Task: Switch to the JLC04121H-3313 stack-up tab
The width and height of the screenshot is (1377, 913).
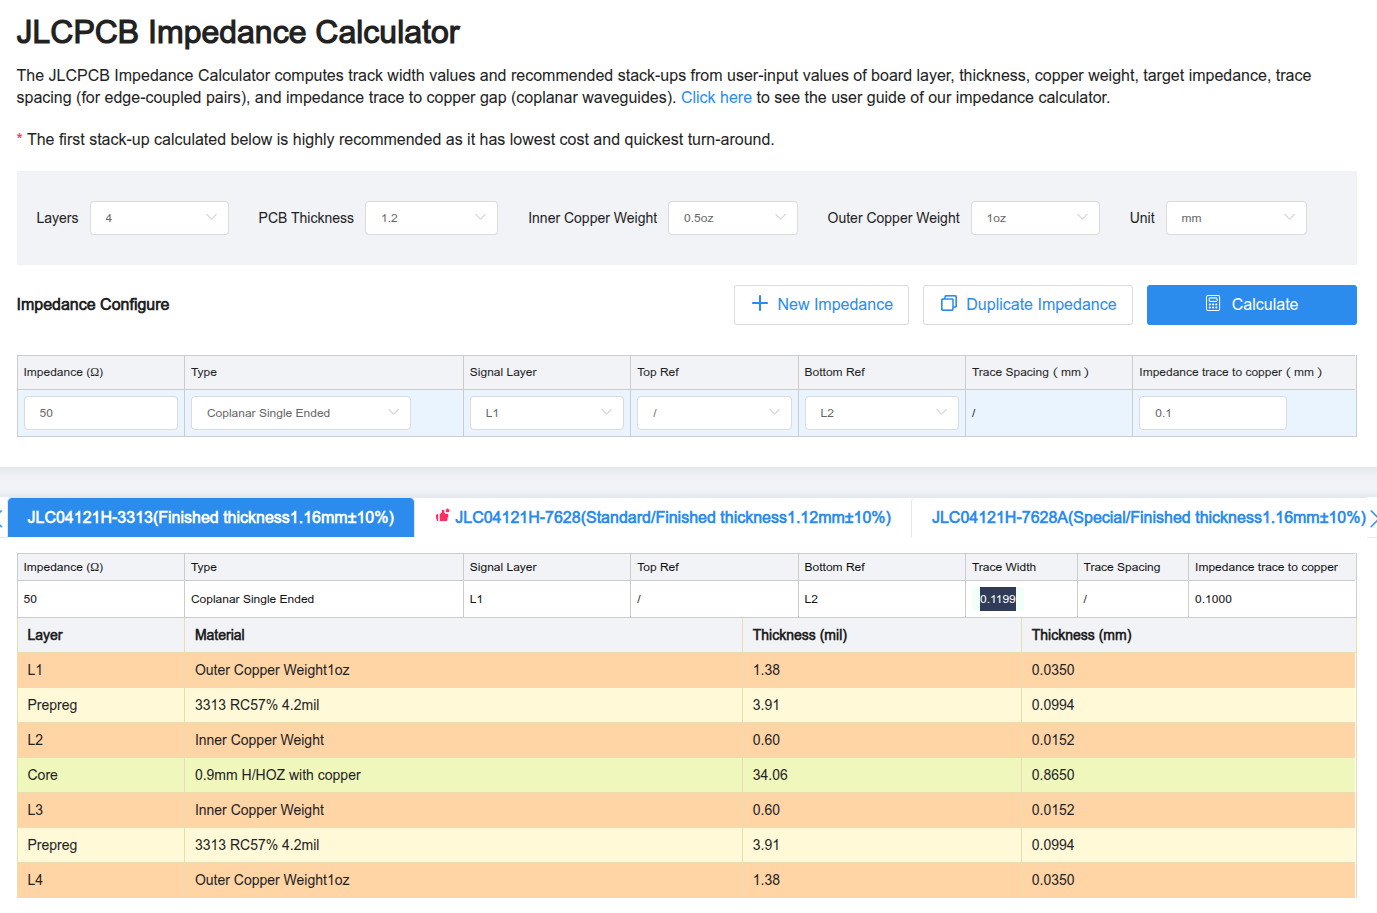Action: pyautogui.click(x=211, y=517)
